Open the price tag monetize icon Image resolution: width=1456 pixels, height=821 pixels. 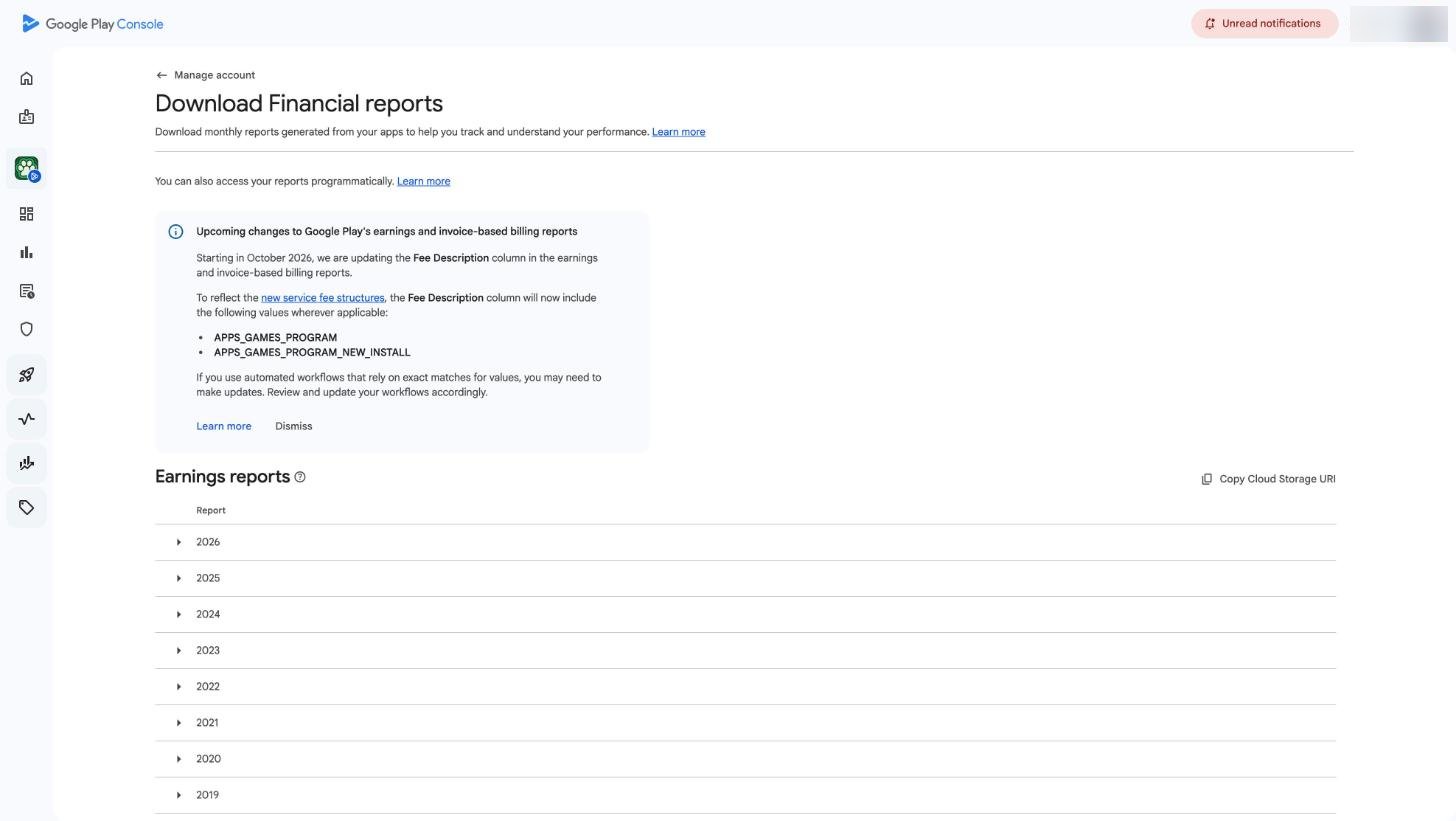27,507
